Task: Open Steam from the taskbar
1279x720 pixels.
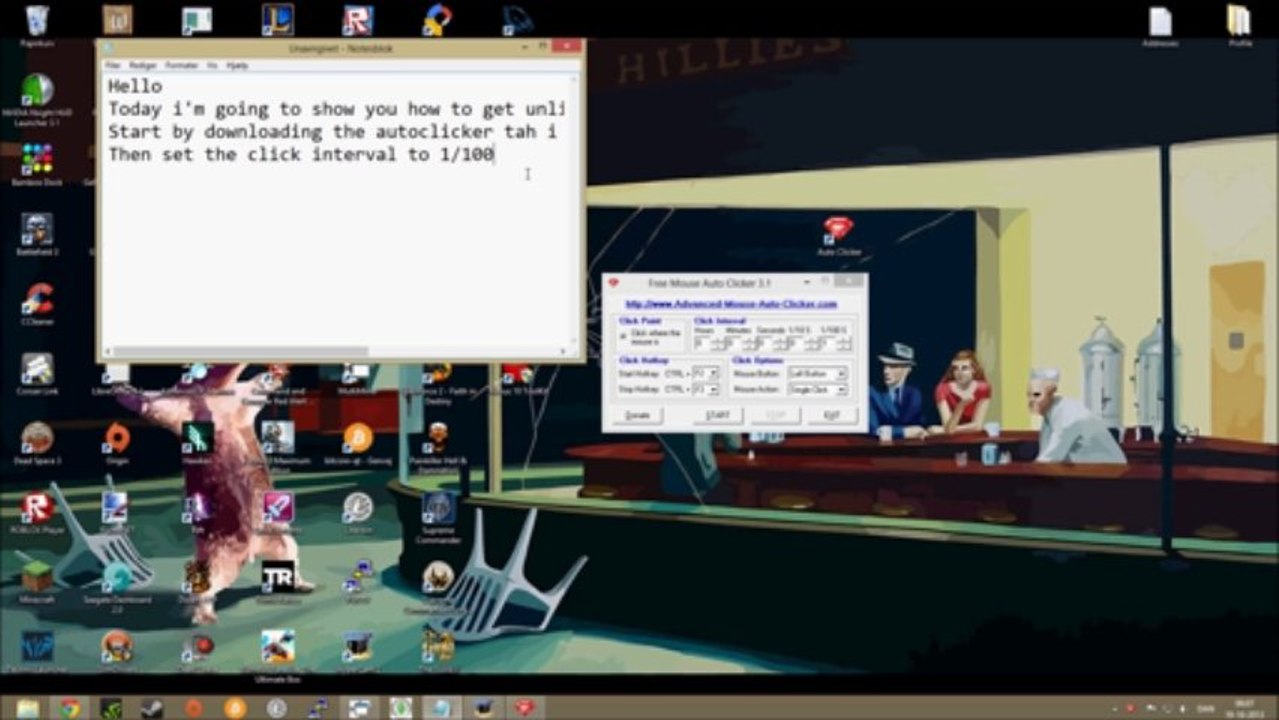Action: coord(152,708)
